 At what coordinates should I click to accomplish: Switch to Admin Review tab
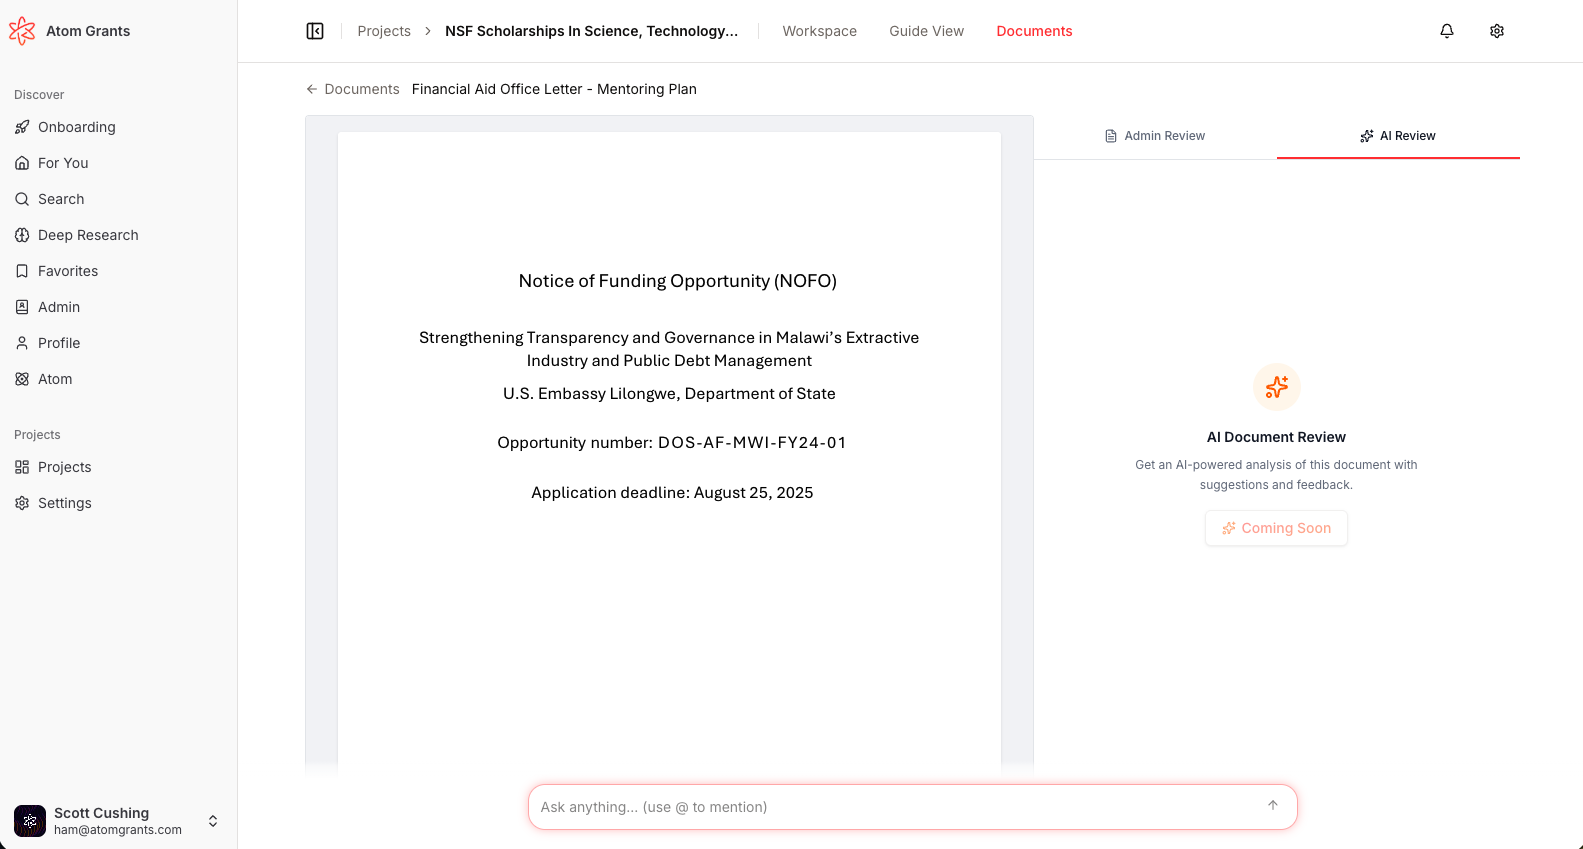pyautogui.click(x=1155, y=136)
